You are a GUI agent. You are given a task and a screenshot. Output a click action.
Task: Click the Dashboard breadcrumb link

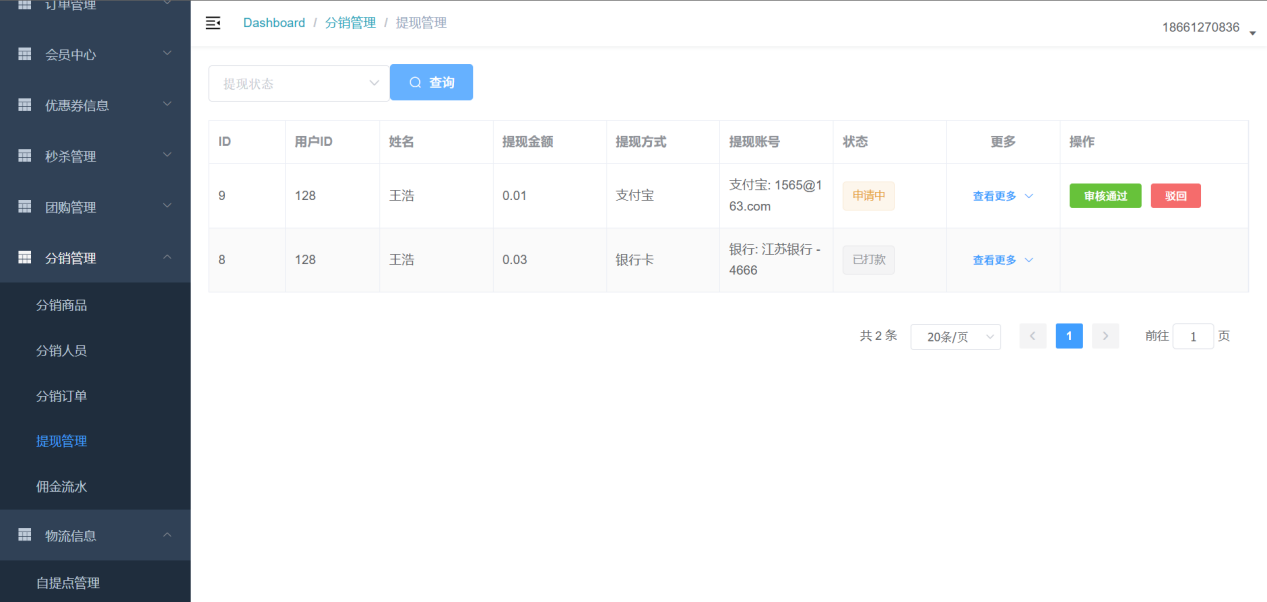(274, 23)
